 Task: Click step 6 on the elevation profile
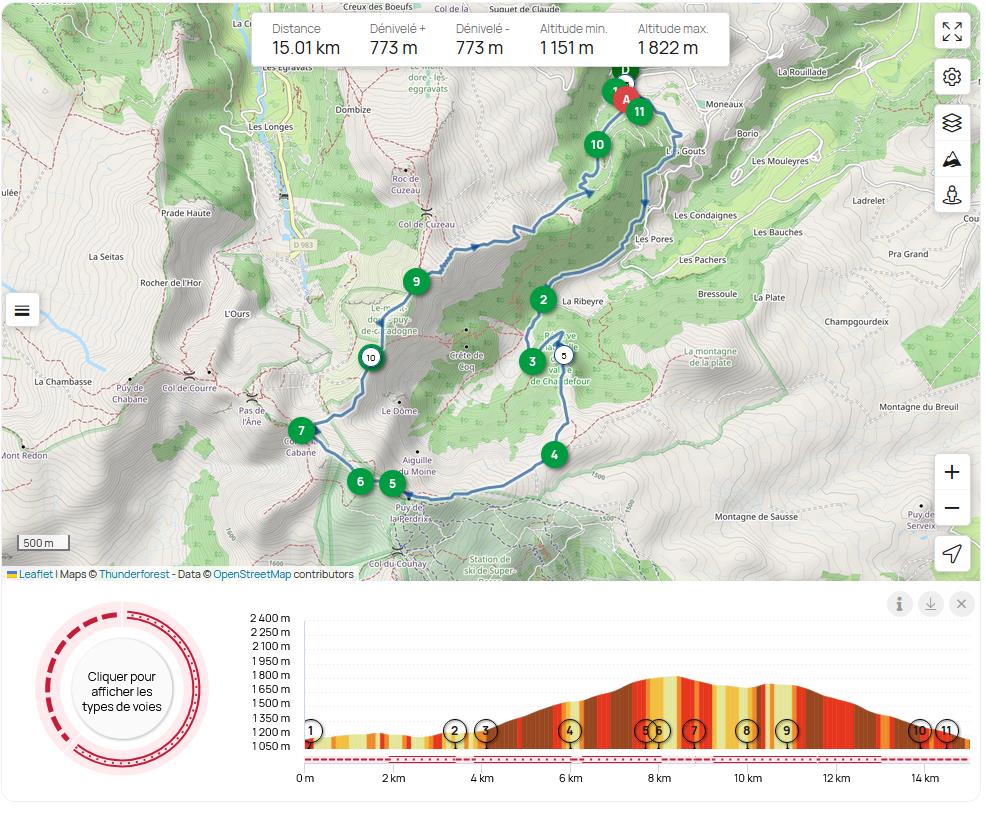659,731
